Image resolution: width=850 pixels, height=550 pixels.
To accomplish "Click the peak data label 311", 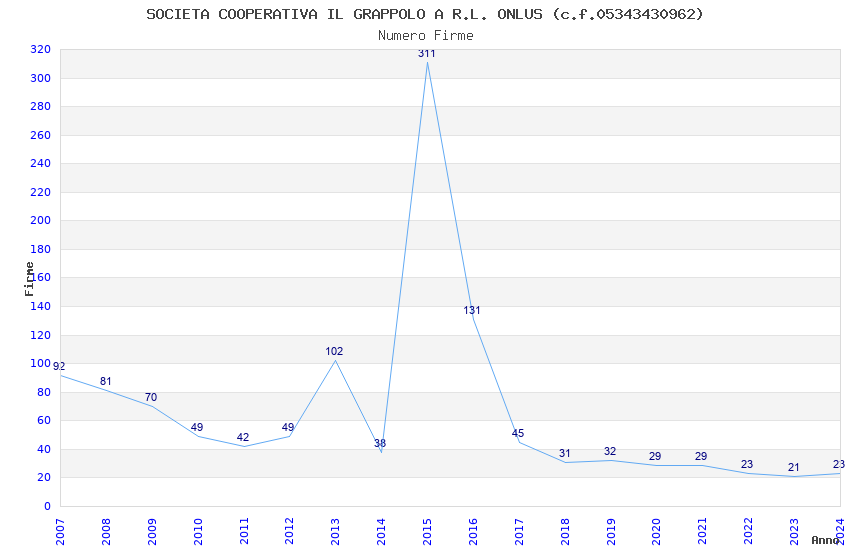I will [427, 53].
